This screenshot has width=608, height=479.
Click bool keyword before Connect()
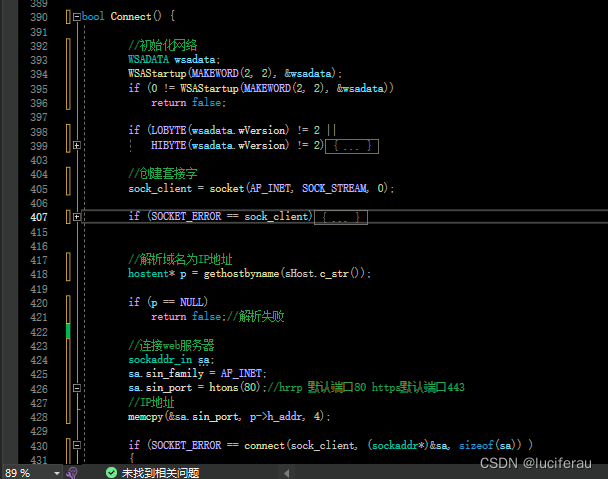[93, 16]
